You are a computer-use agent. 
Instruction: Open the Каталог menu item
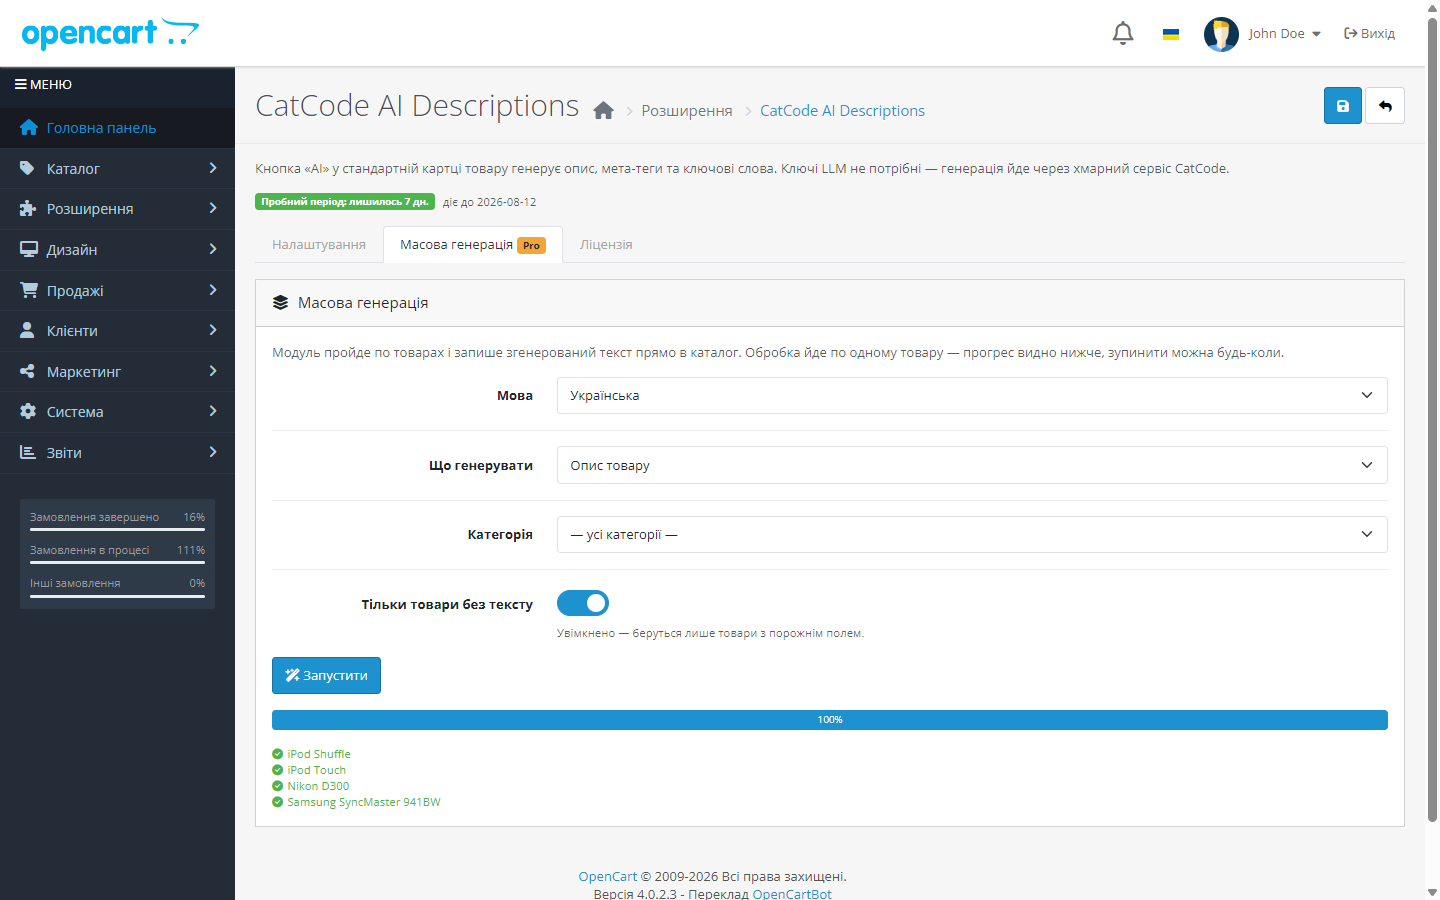pos(117,169)
